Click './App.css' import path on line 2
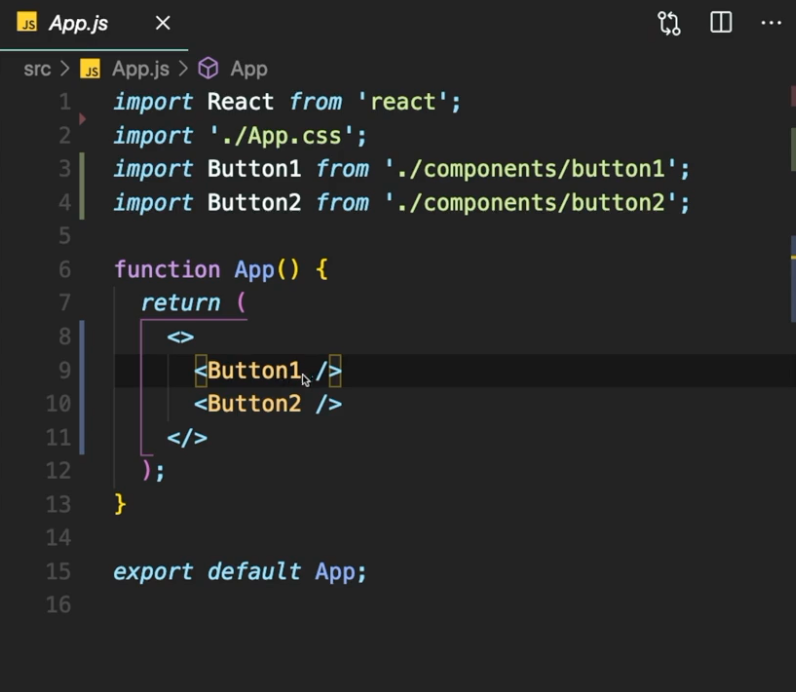The width and height of the screenshot is (796, 692). tap(281, 136)
